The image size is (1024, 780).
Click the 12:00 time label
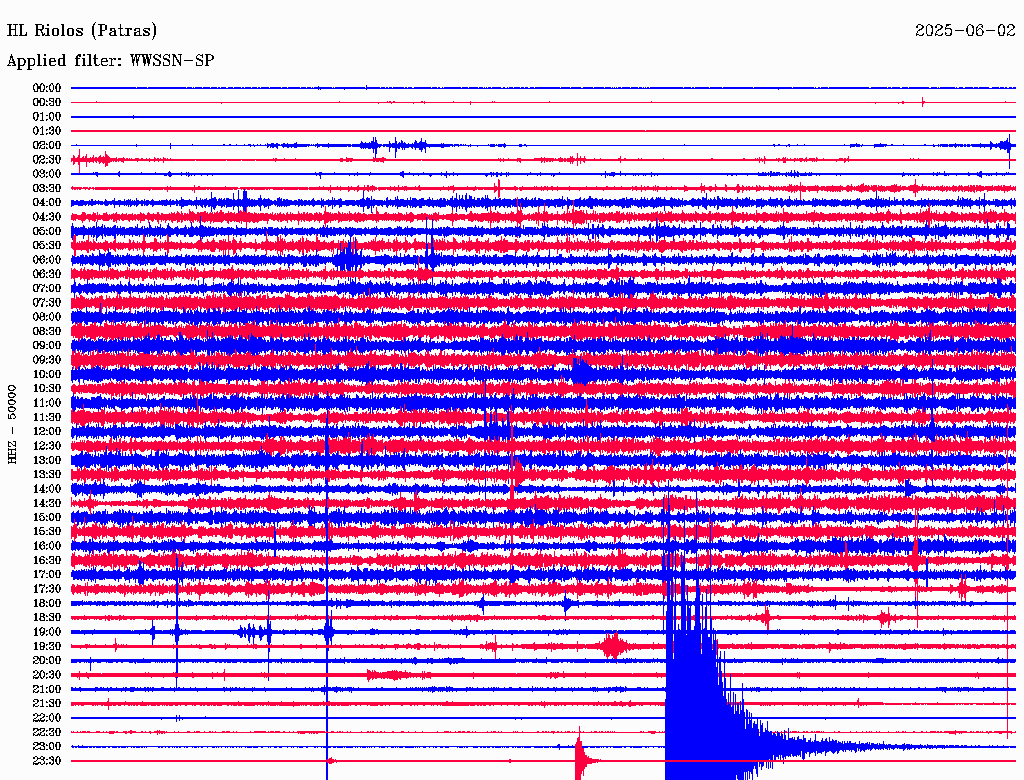[47, 431]
